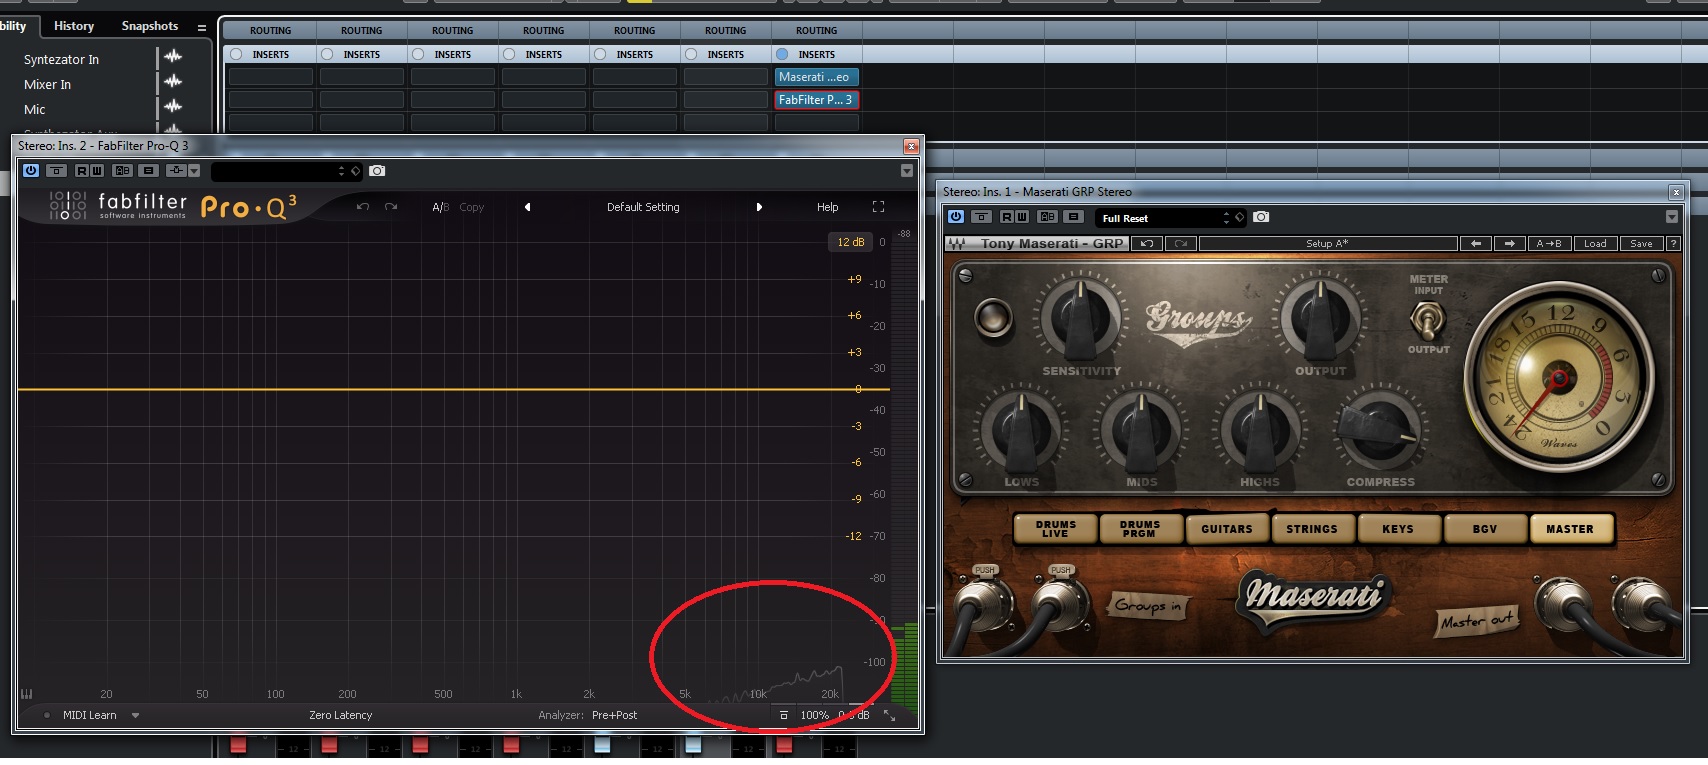Image resolution: width=1708 pixels, height=765 pixels.
Task: Bypass Maserati GRP using power button
Action: 955,217
